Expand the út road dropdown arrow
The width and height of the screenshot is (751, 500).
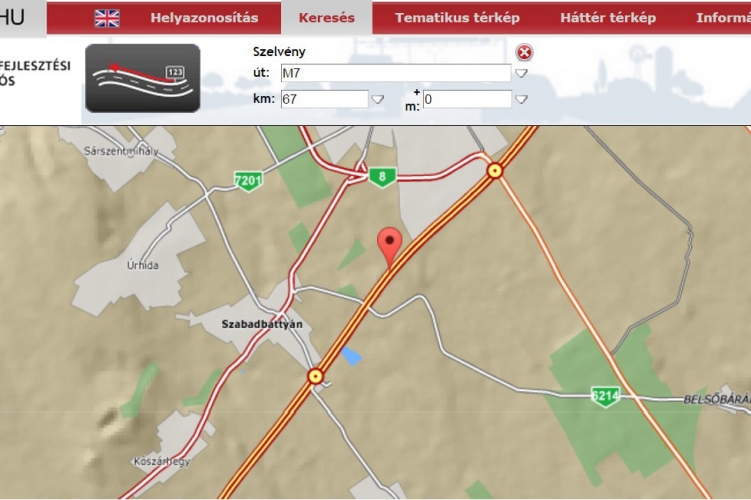(521, 73)
